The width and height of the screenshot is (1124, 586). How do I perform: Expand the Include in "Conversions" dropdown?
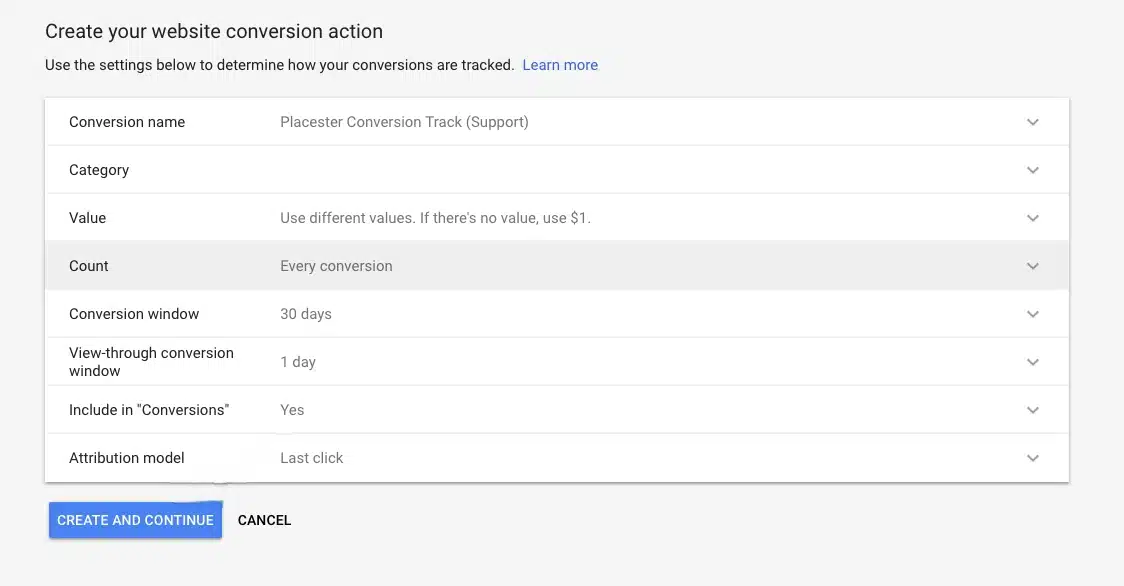1033,409
